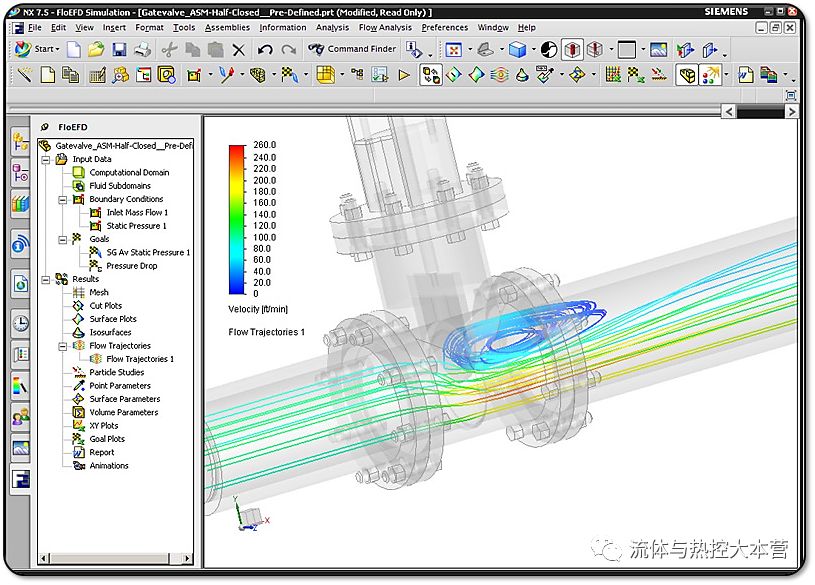Click the Open folder icon
Image resolution: width=815 pixels, height=585 pixels.
click(96, 49)
